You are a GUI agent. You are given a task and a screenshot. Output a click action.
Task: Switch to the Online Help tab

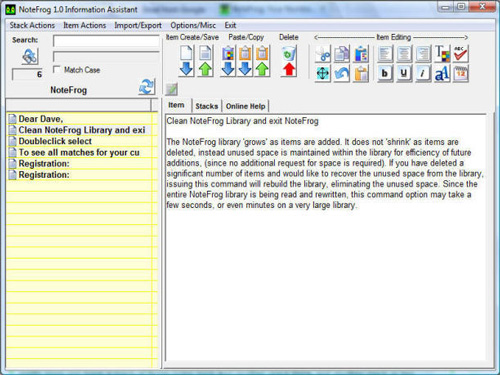[x=246, y=106]
